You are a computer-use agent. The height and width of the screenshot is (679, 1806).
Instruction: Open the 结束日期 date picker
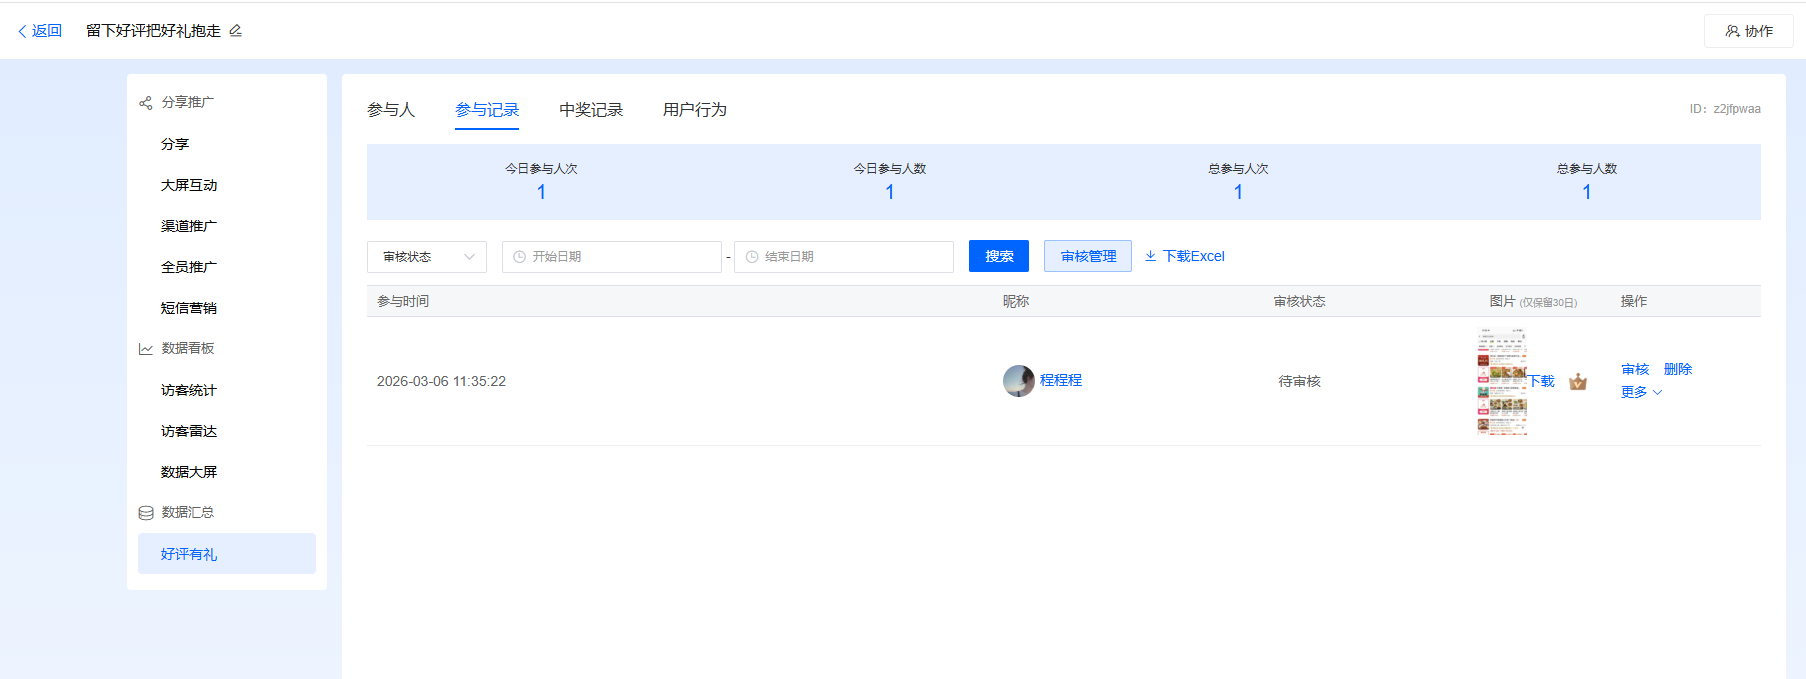pos(844,257)
